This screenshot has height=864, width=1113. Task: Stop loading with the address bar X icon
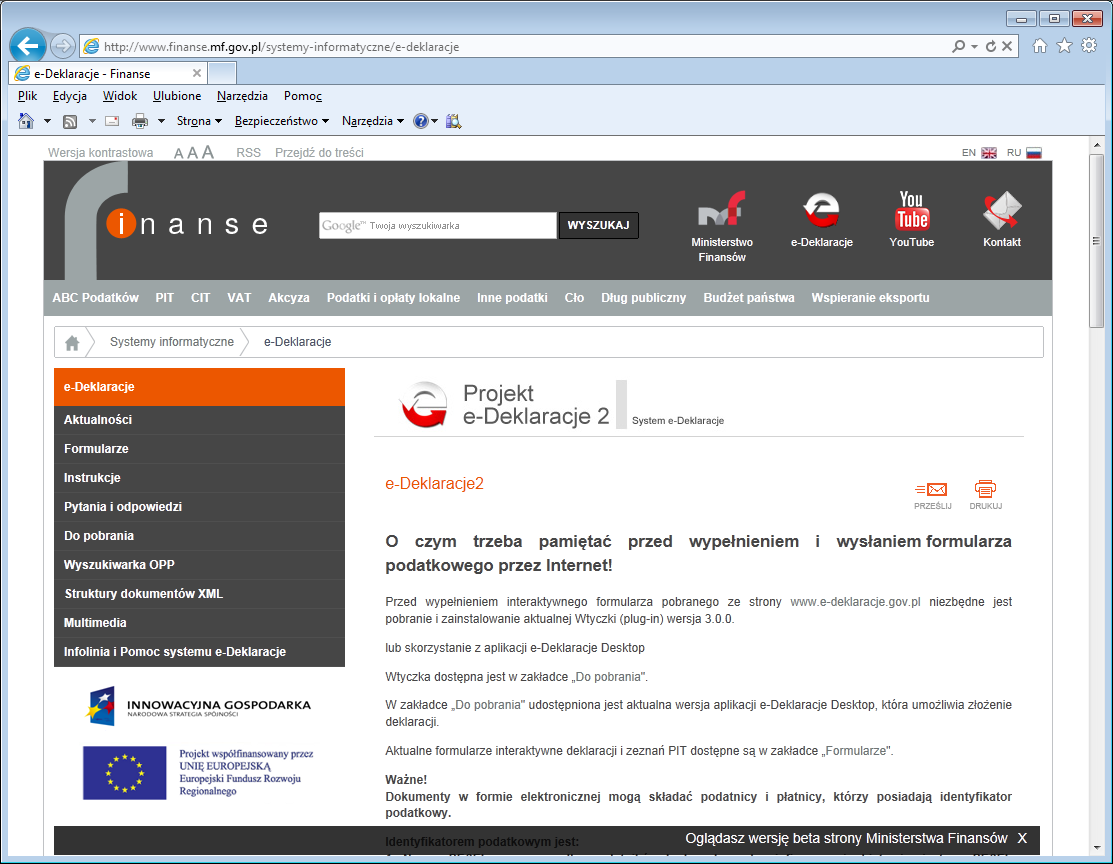click(1007, 46)
